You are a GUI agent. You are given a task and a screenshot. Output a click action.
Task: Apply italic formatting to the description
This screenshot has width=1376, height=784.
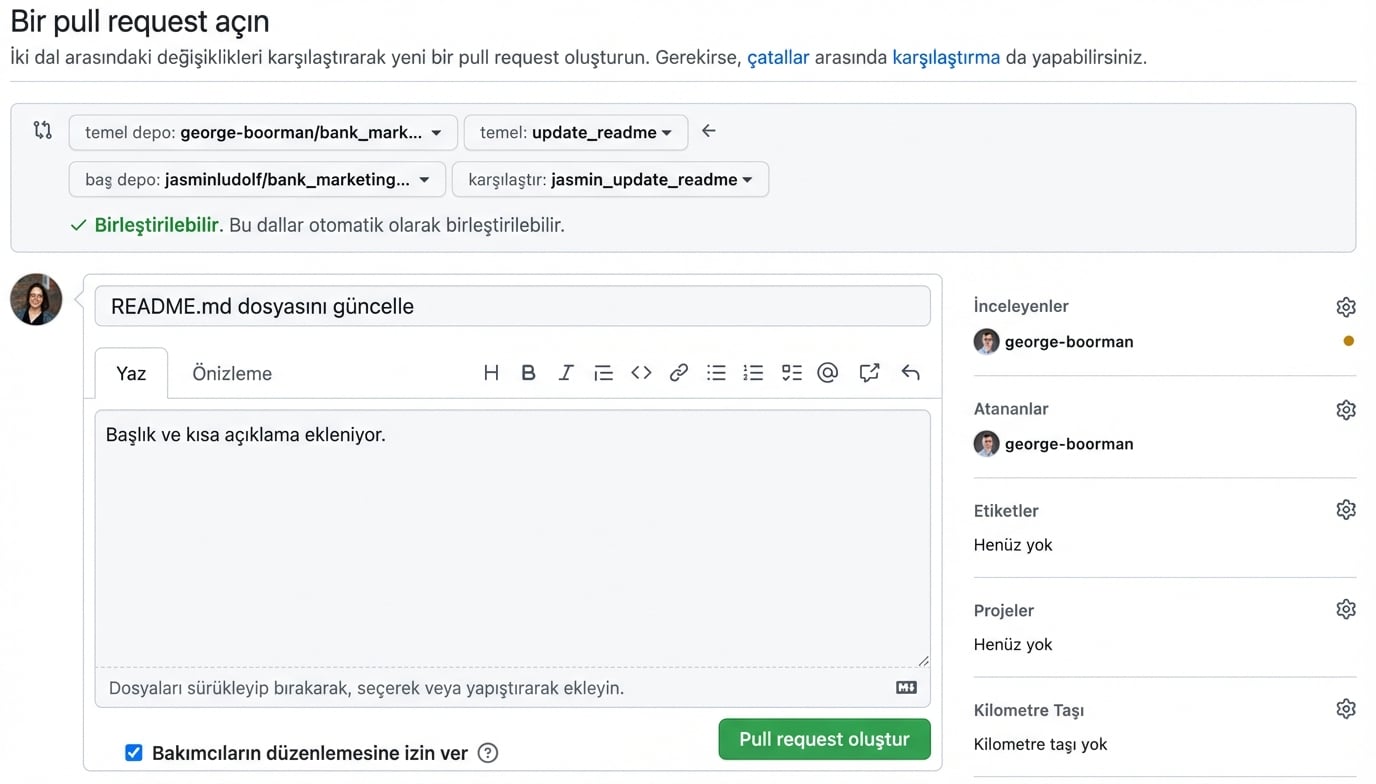(566, 372)
